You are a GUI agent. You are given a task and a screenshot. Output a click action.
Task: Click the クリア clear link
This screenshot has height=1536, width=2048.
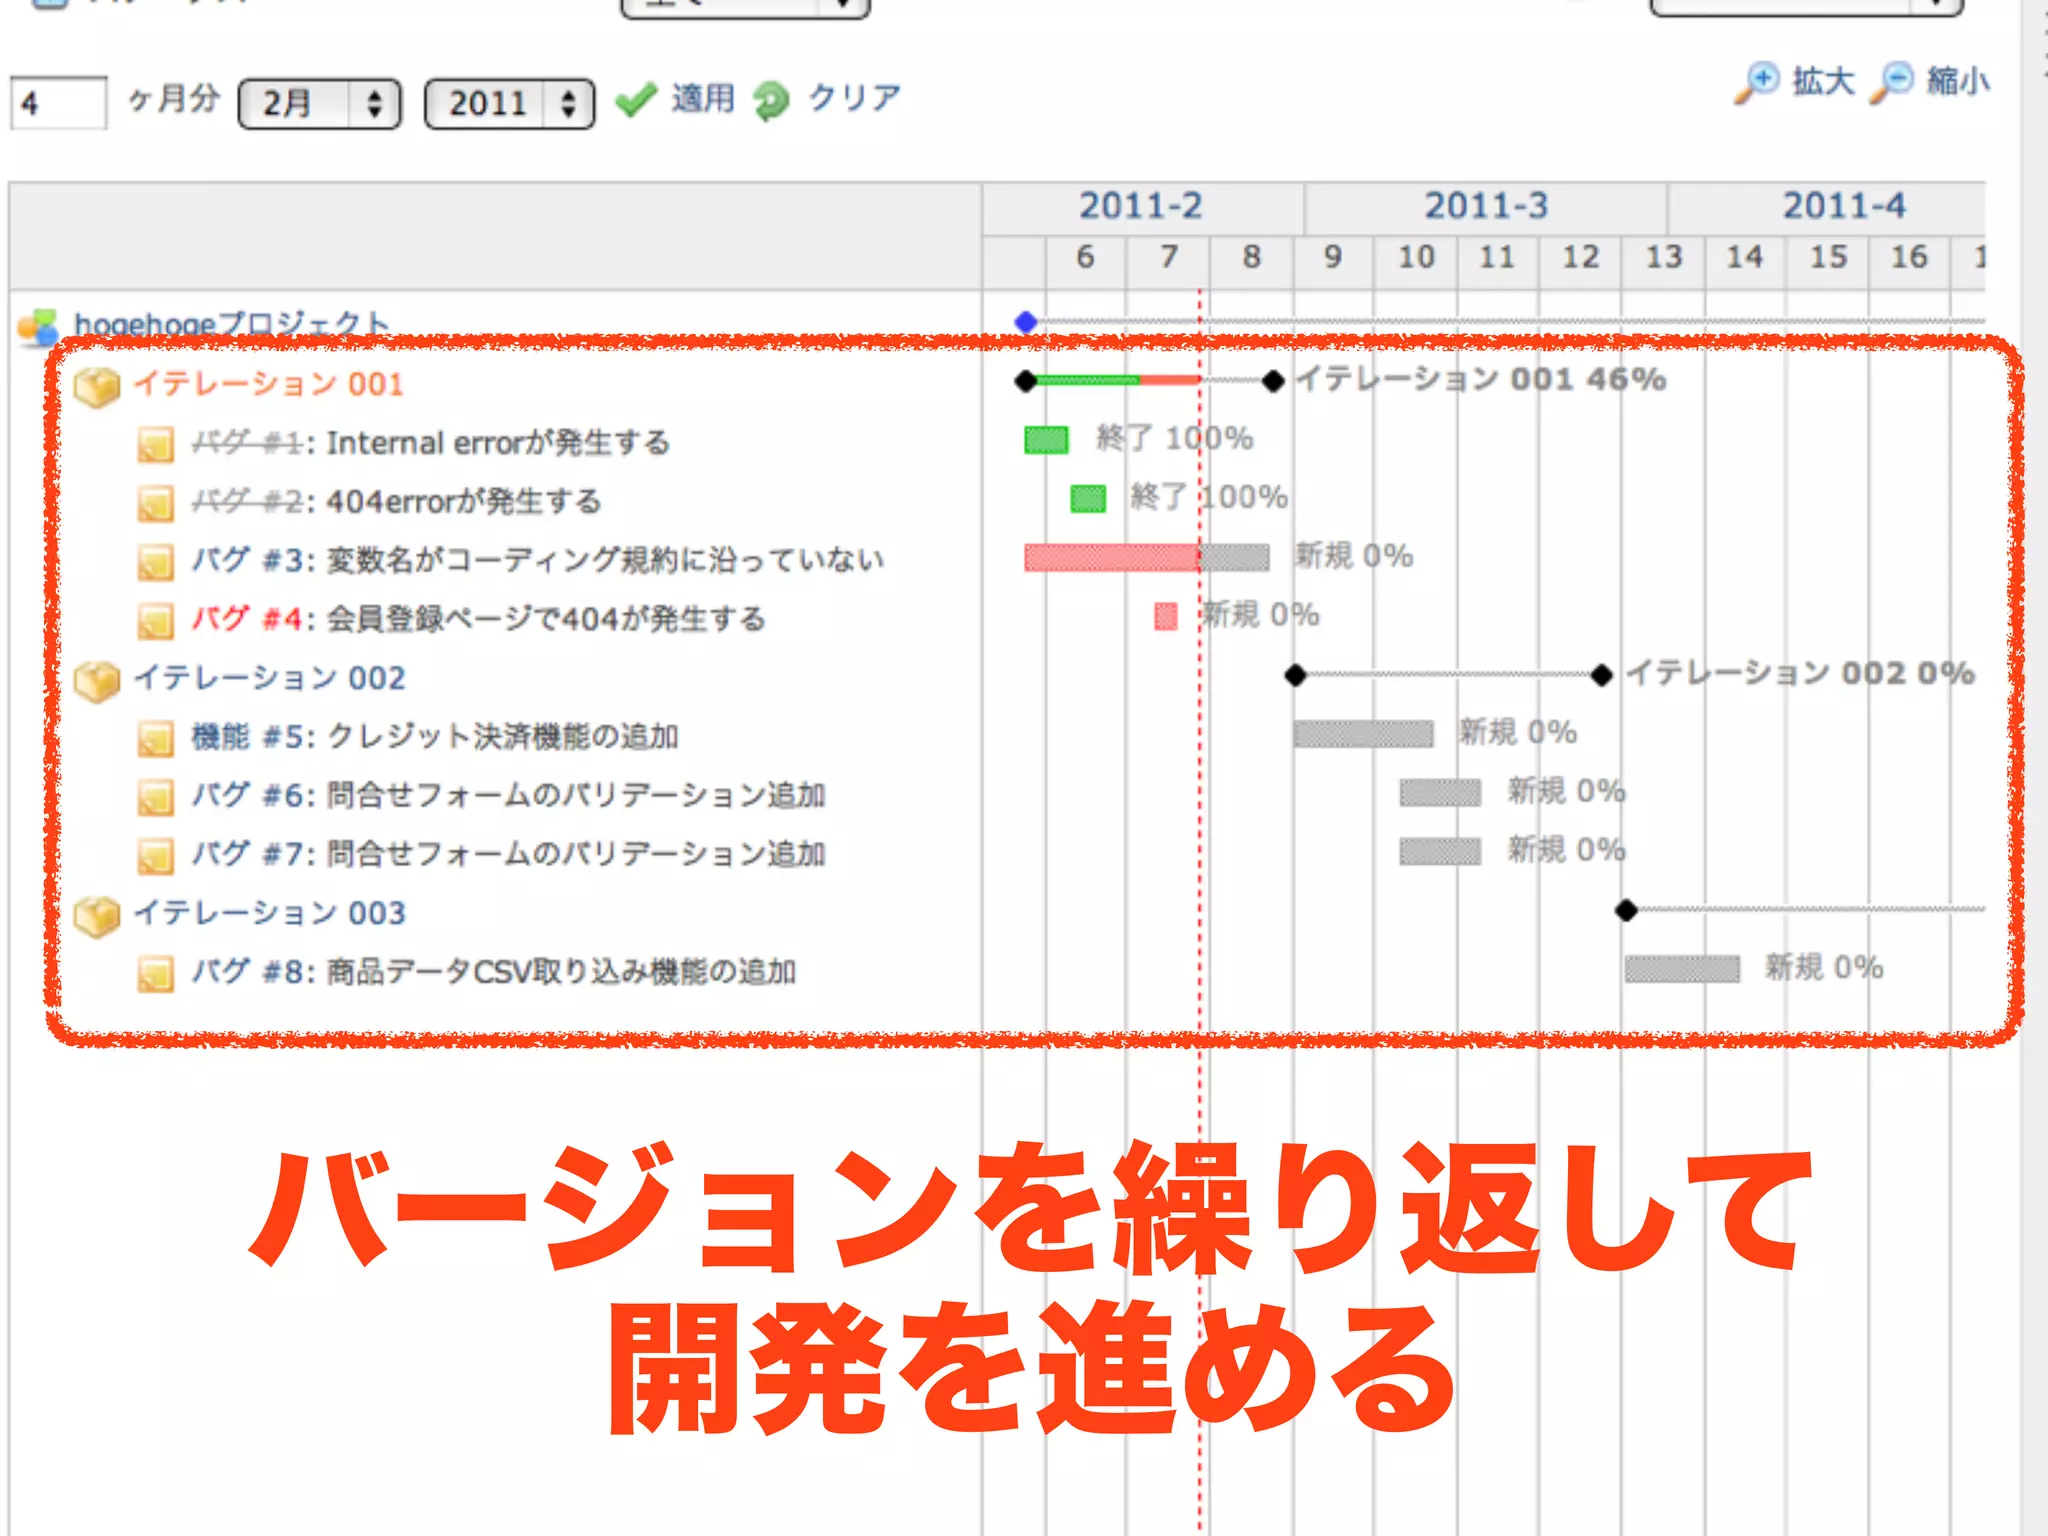pos(854,98)
